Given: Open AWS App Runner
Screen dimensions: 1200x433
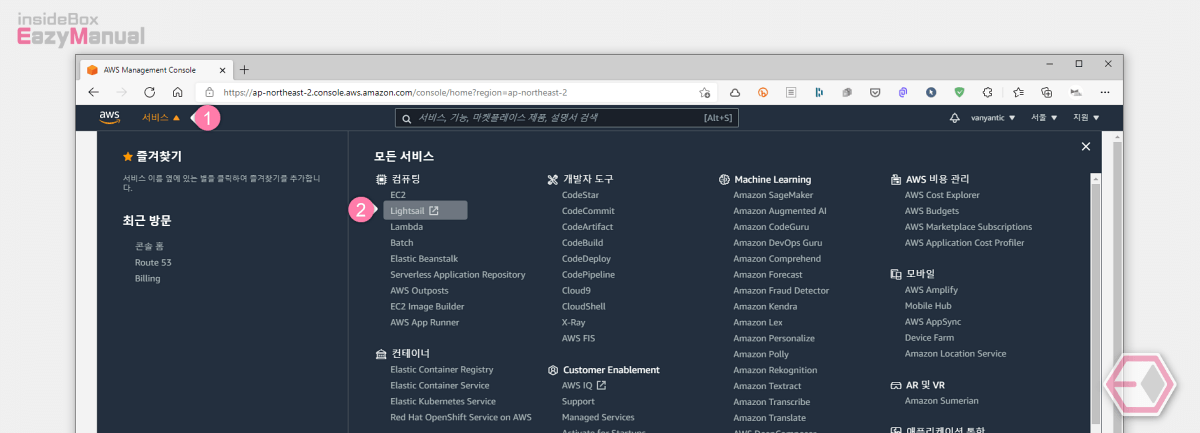Looking at the screenshot, I should coord(425,322).
